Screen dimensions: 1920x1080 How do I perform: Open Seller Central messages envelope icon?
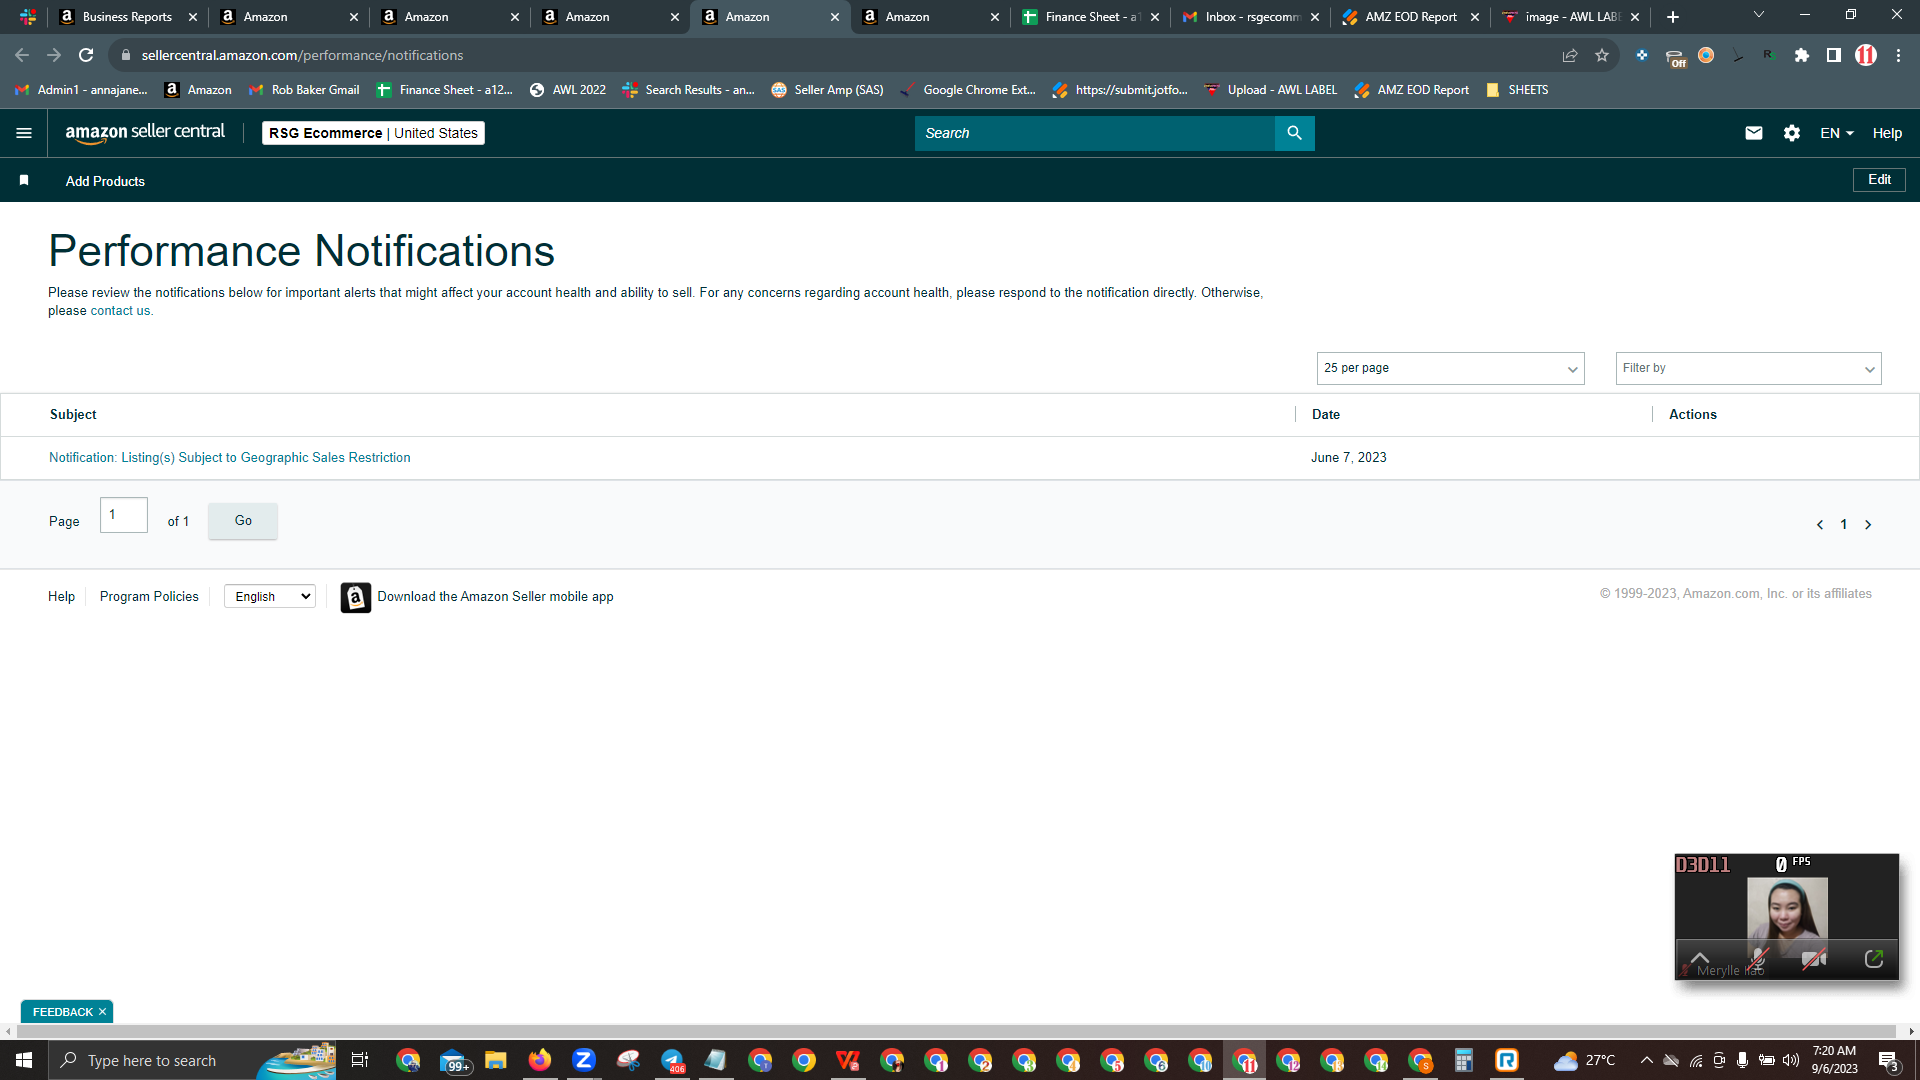[1754, 133]
